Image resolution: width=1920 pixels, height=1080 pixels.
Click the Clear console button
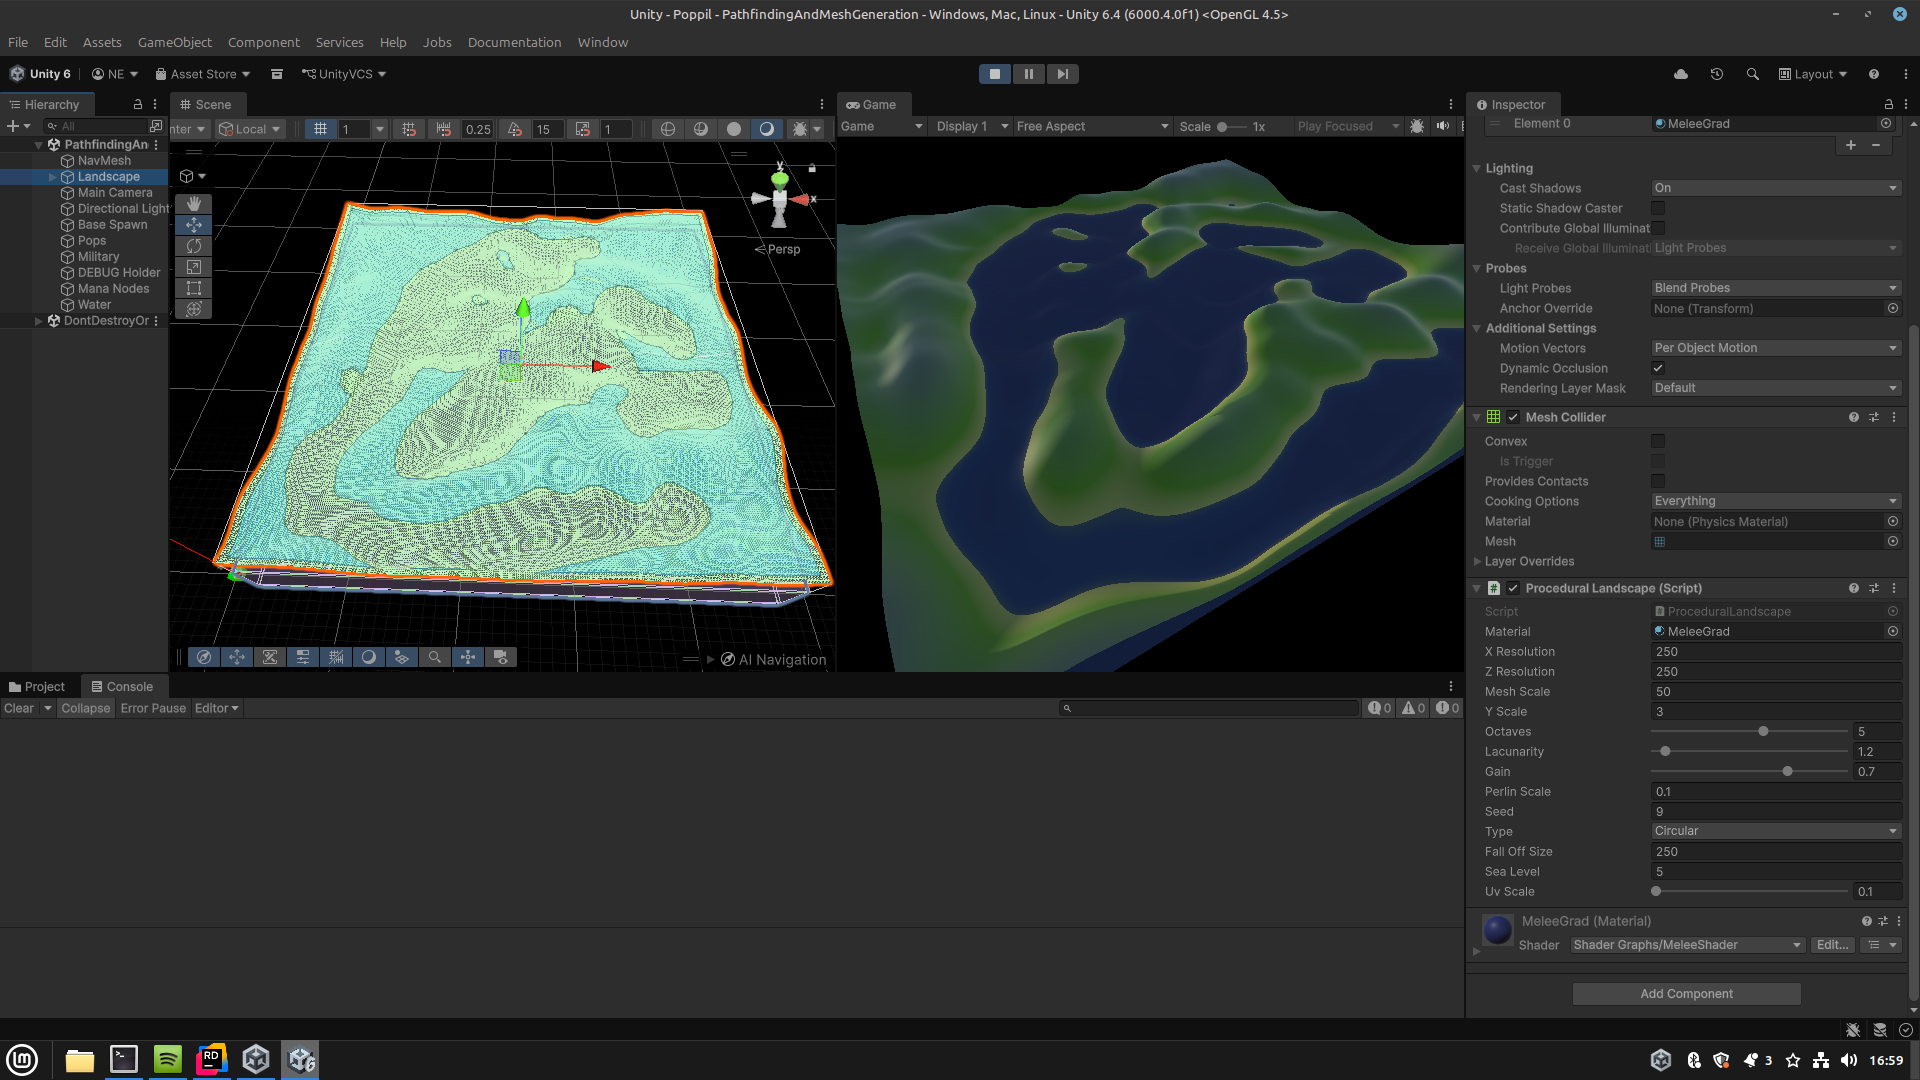pyautogui.click(x=19, y=708)
